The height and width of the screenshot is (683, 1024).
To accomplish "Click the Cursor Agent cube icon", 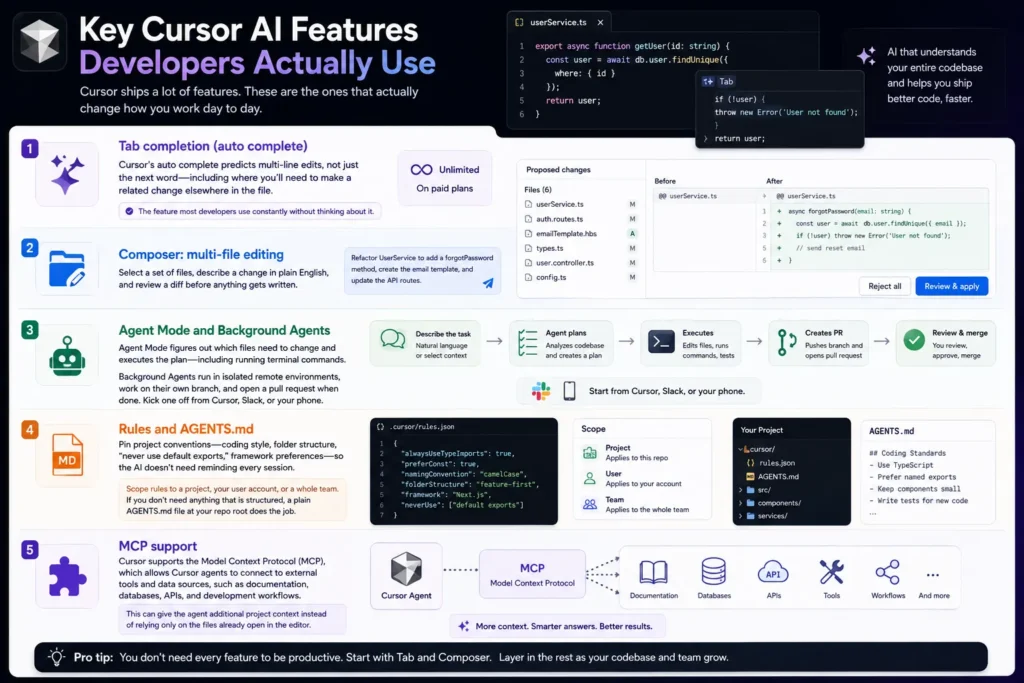I will click(406, 568).
